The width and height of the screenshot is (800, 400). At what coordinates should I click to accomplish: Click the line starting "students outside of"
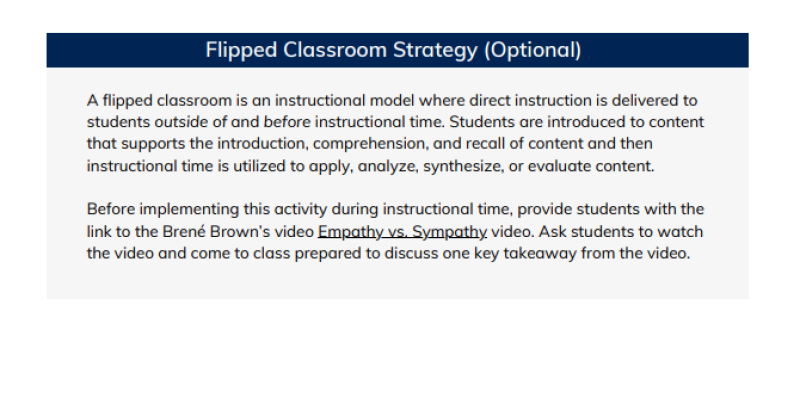click(x=395, y=122)
